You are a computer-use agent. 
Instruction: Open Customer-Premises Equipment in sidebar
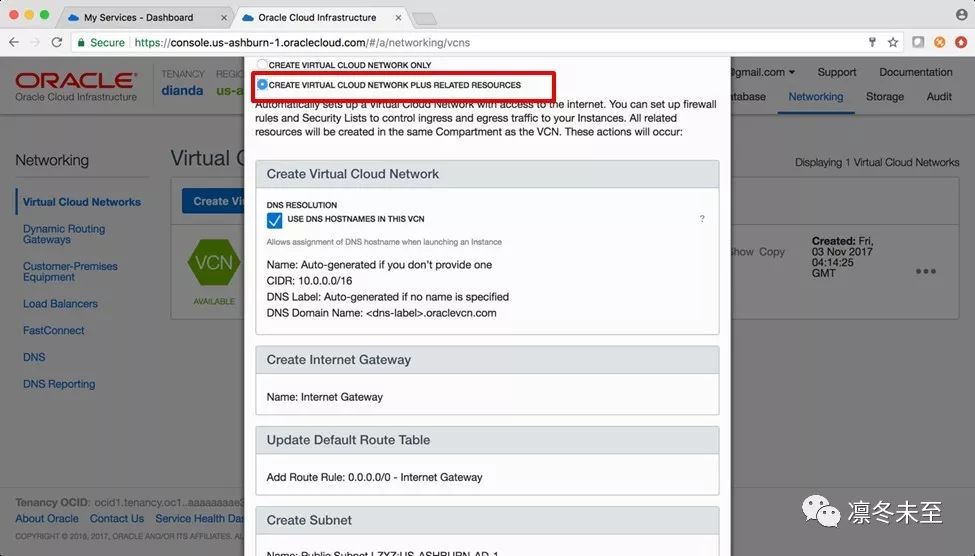pos(70,271)
